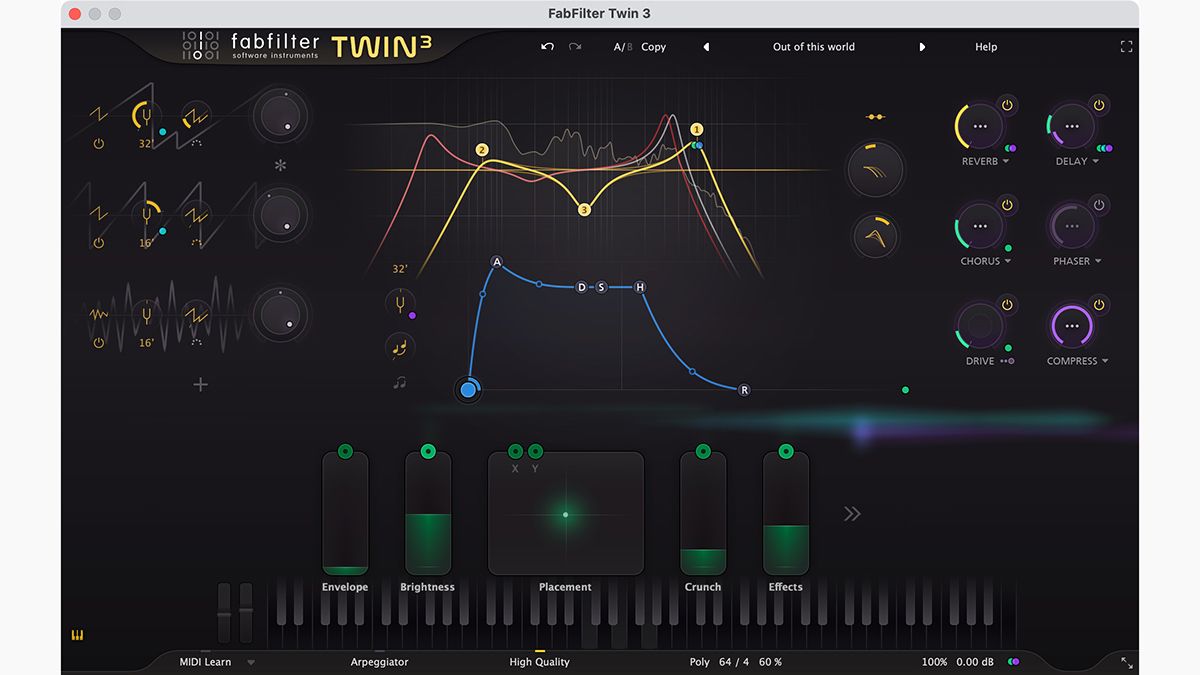The width and height of the screenshot is (1200, 675).
Task: Click the plus icon to add an oscillator
Action: click(199, 384)
